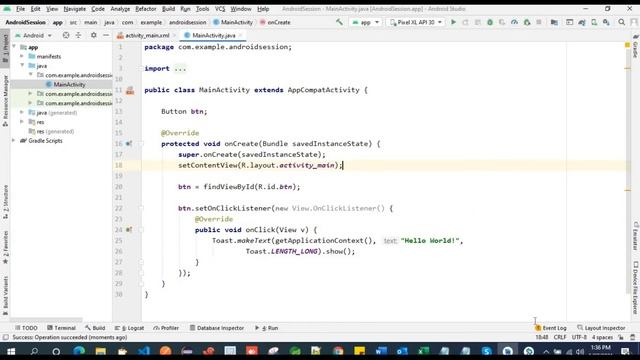Click Select Opened File target icon
The image size is (640, 360).
pyautogui.click(x=66, y=36)
